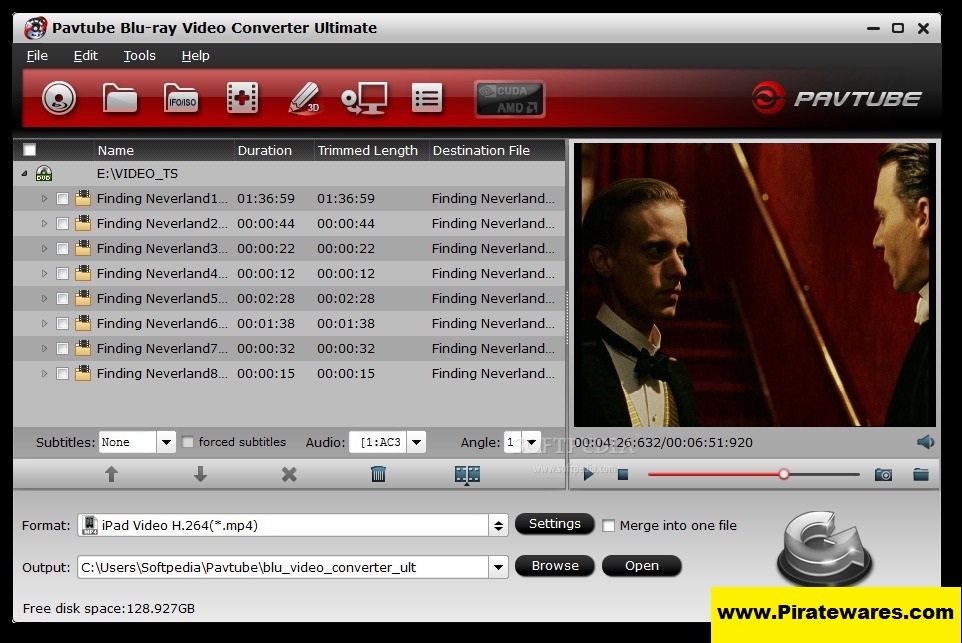The image size is (962, 643).
Task: Open the Edit menu
Action: point(85,55)
